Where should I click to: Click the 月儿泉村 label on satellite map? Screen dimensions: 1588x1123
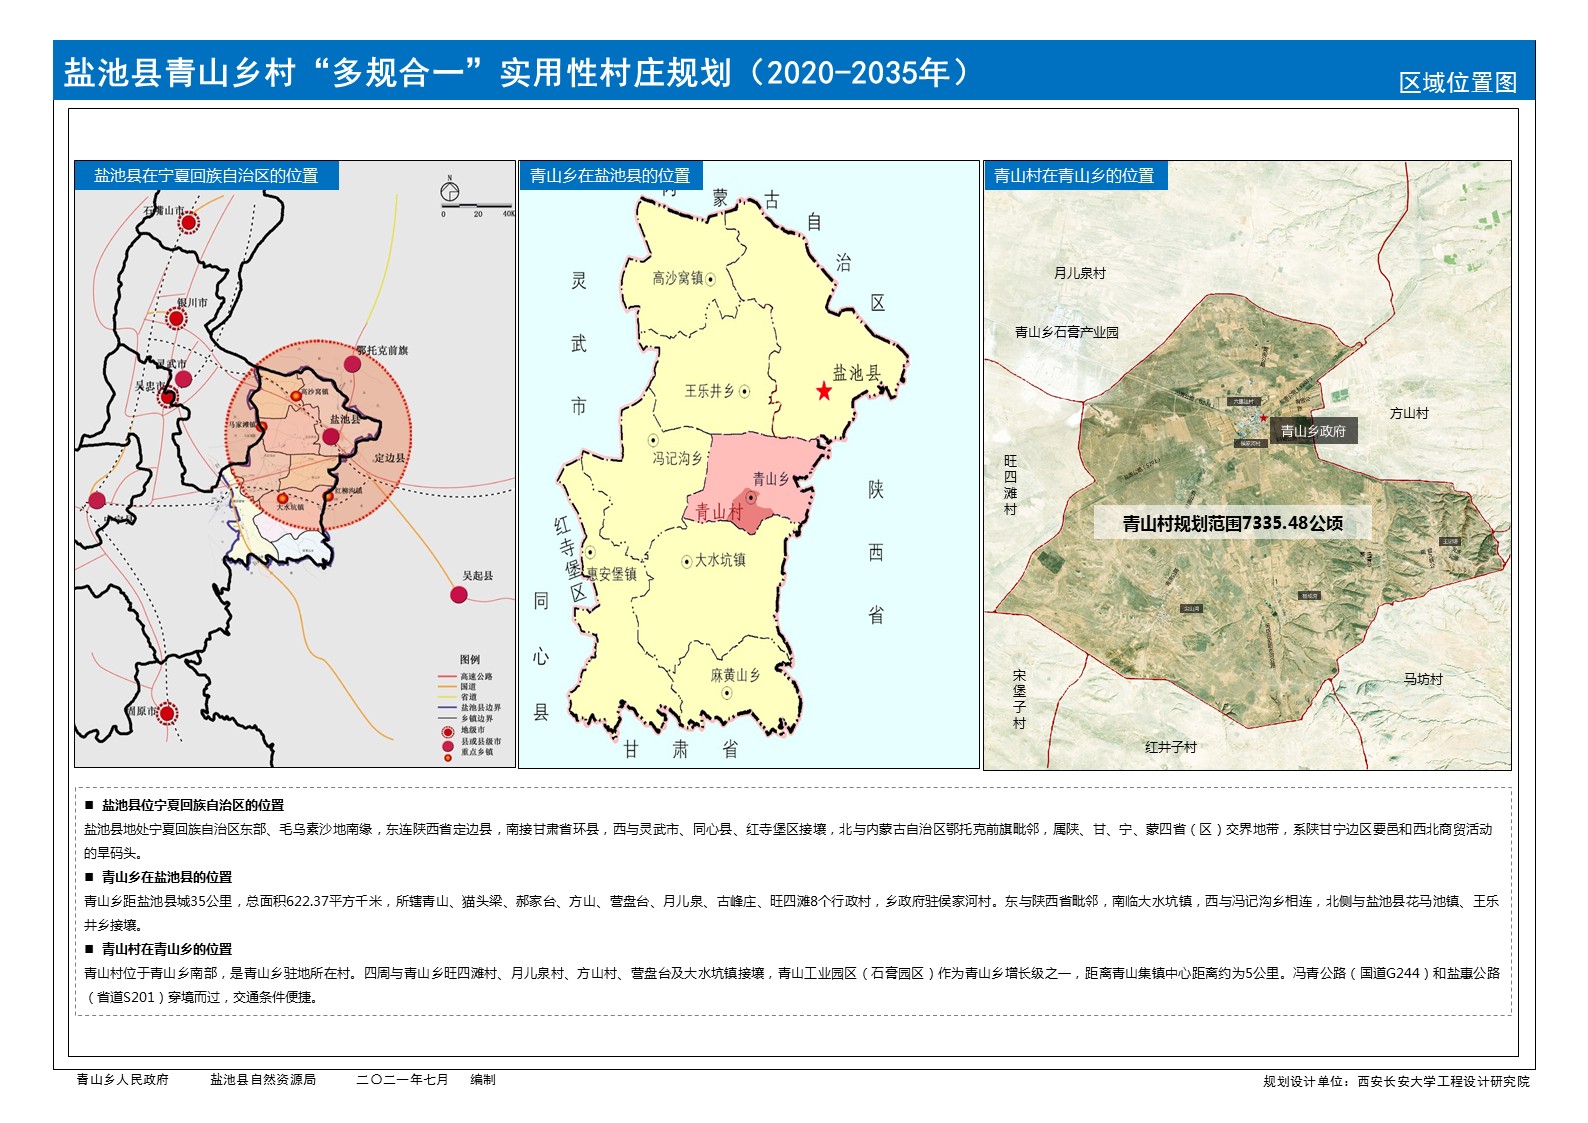(1079, 273)
